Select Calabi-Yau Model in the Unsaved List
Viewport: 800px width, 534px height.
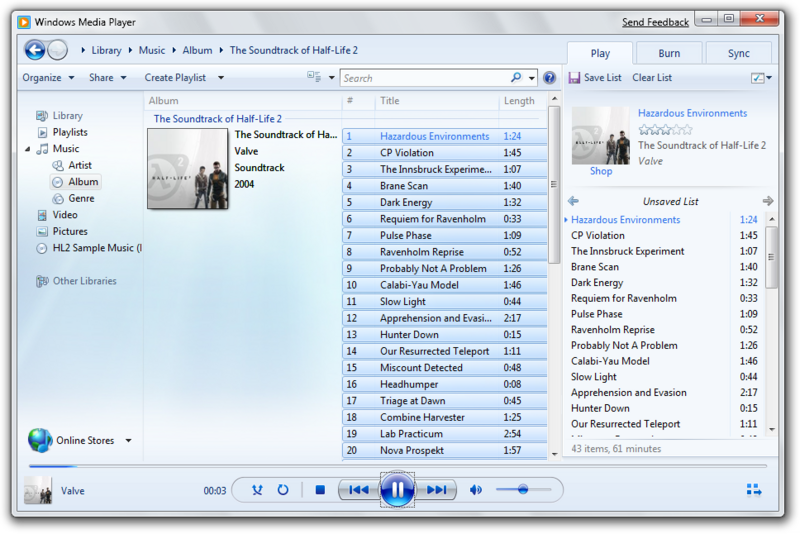664,361
